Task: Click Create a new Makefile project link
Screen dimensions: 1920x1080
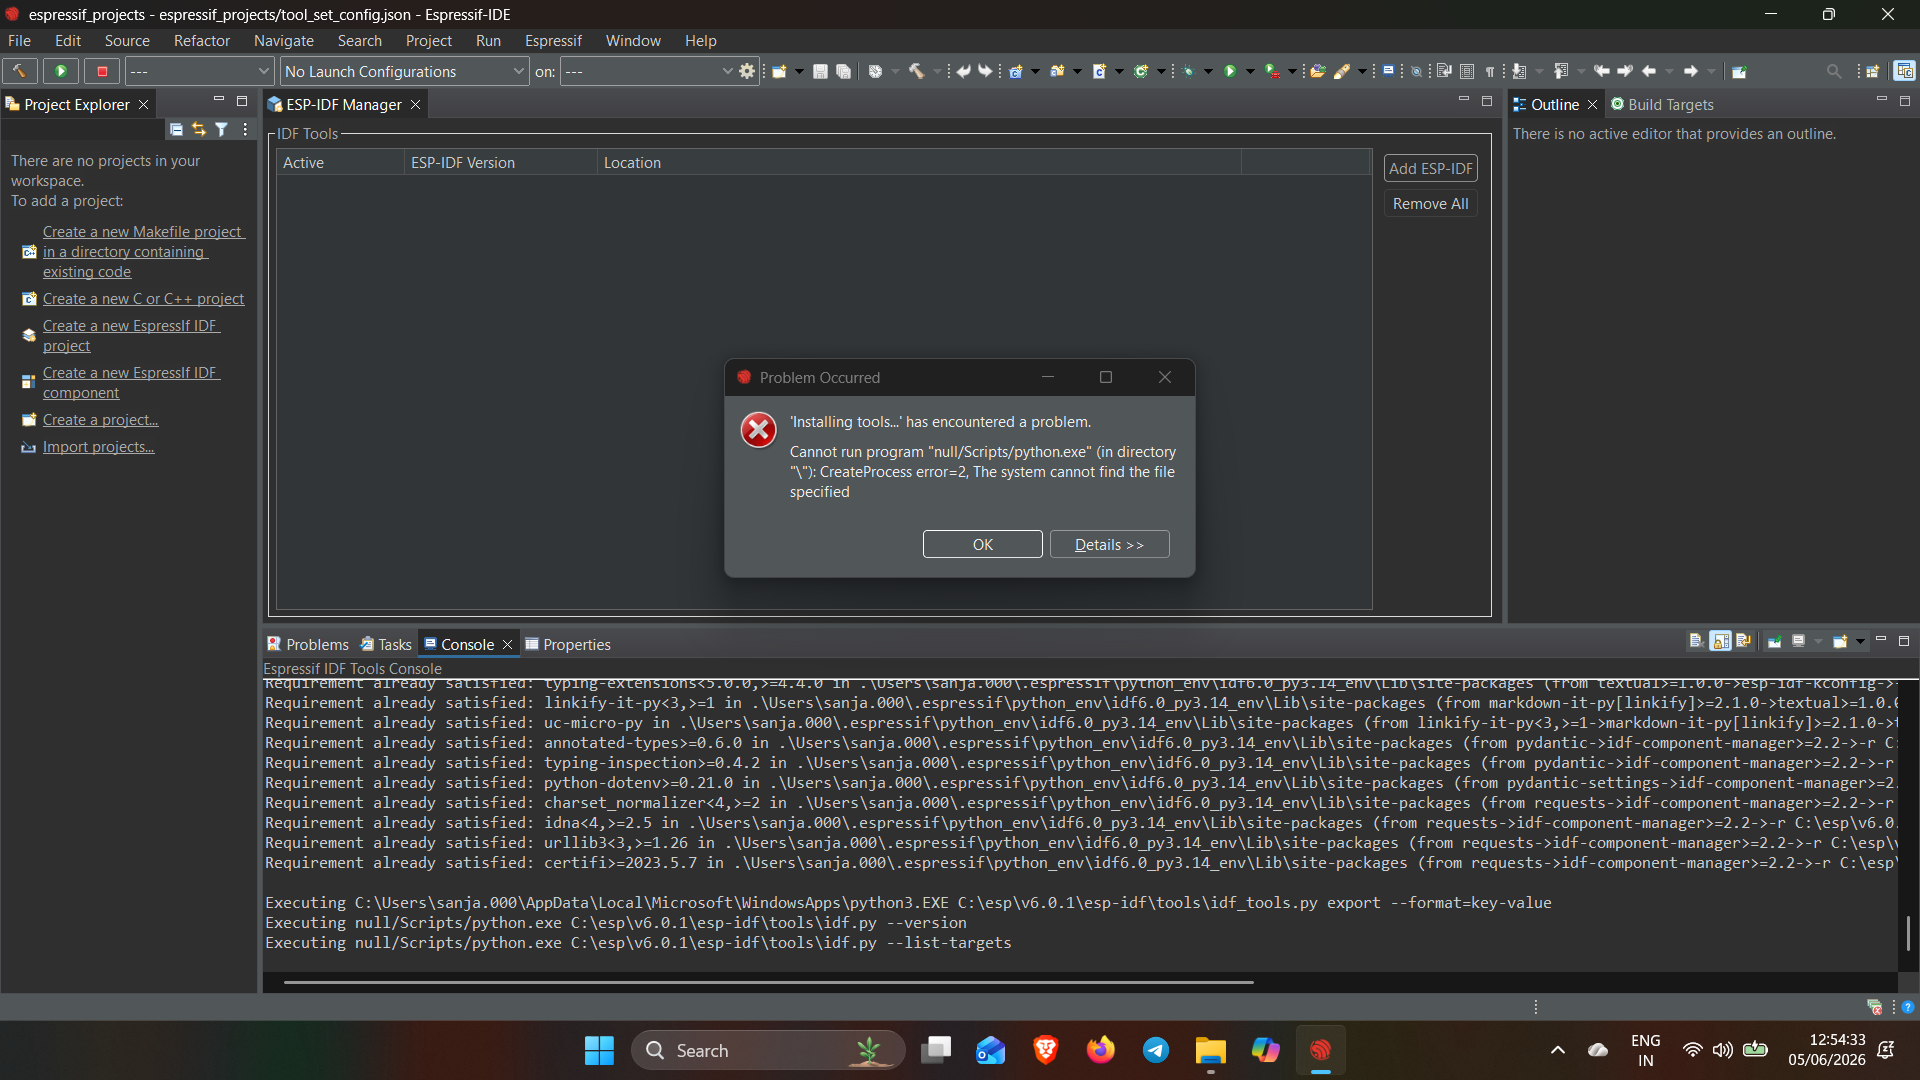Action: (144, 251)
